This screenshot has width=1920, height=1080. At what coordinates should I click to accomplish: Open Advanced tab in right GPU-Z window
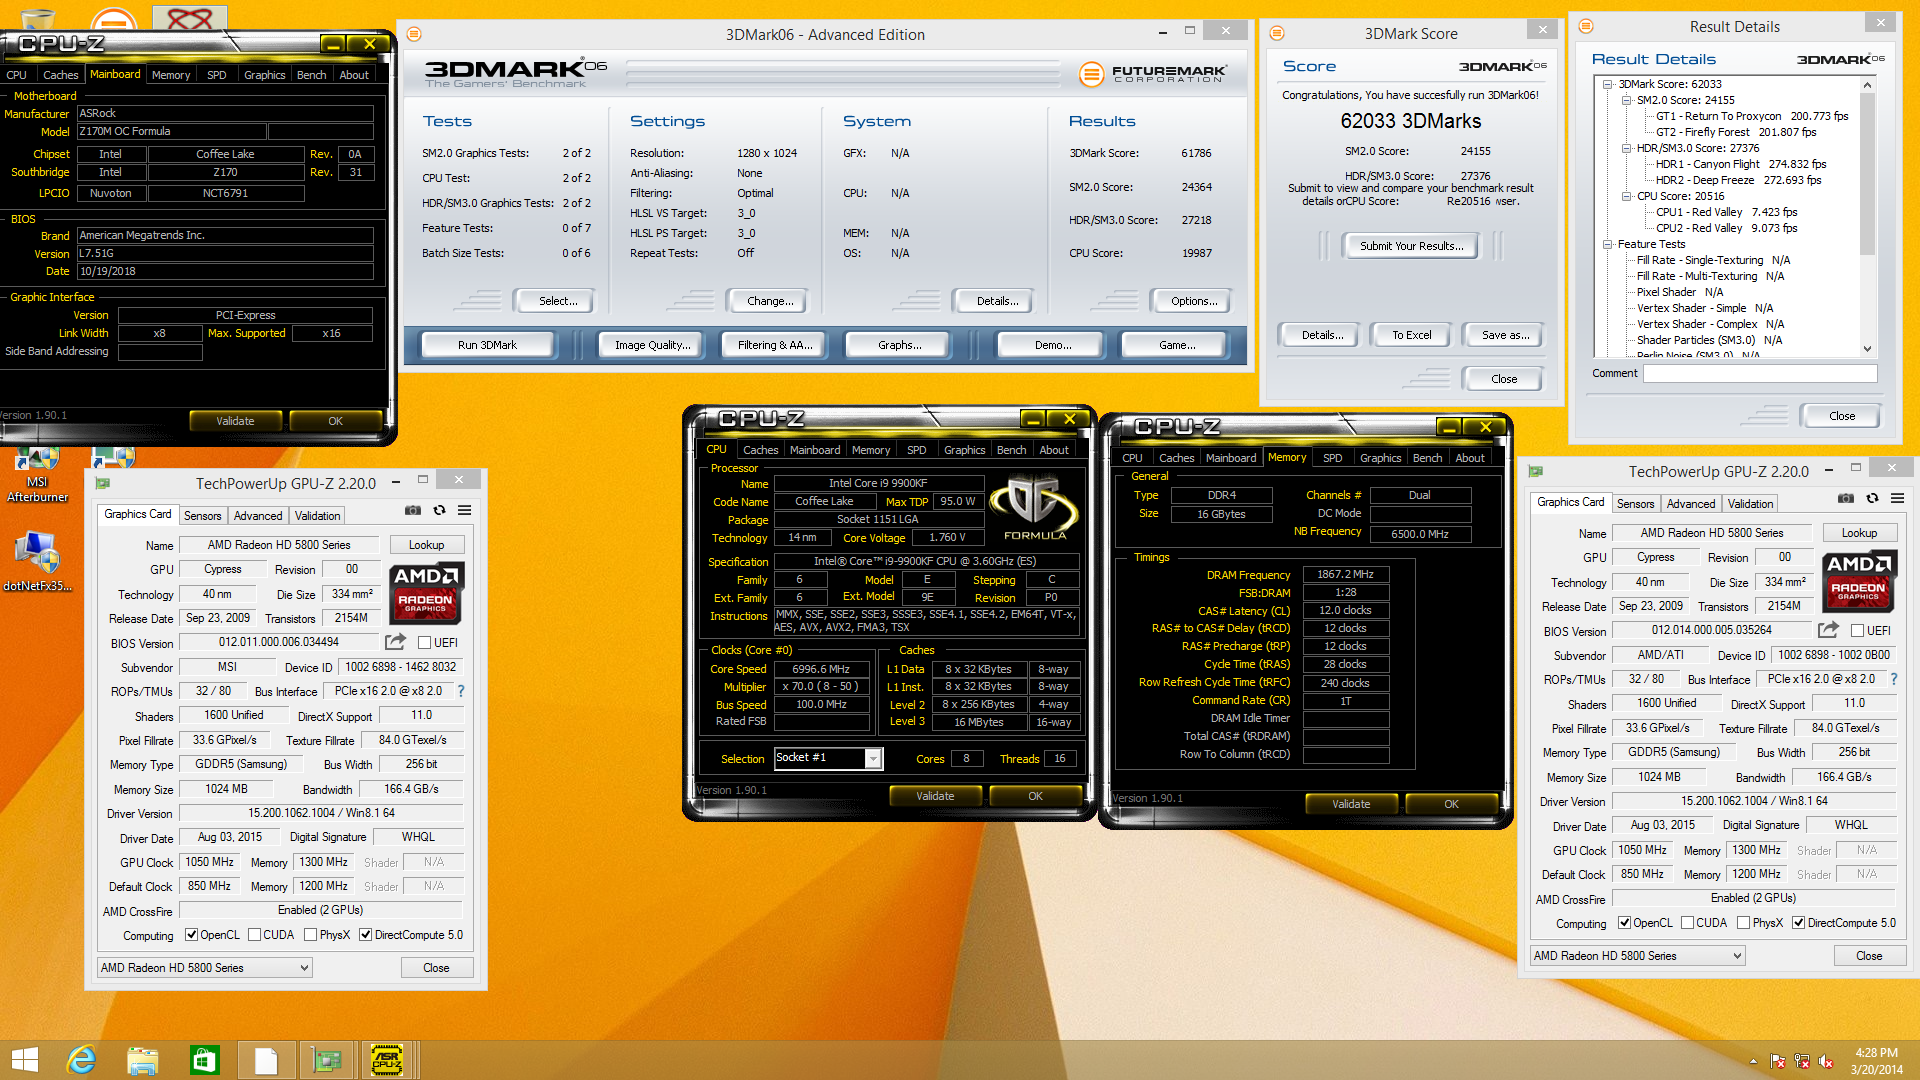1691,504
